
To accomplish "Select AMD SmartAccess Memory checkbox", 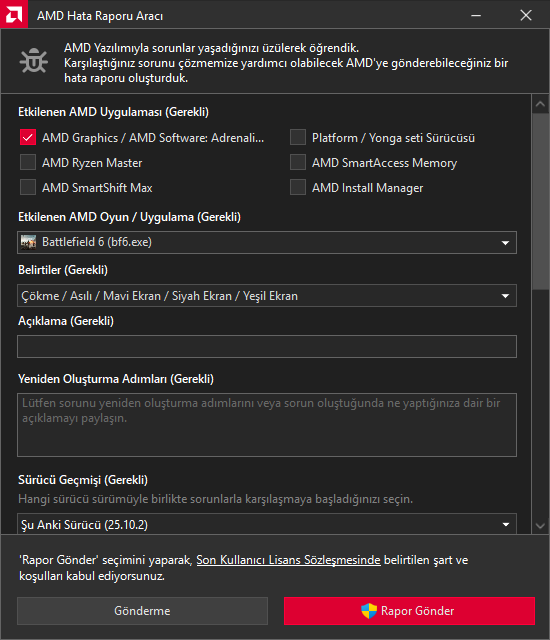I will click(298, 162).
